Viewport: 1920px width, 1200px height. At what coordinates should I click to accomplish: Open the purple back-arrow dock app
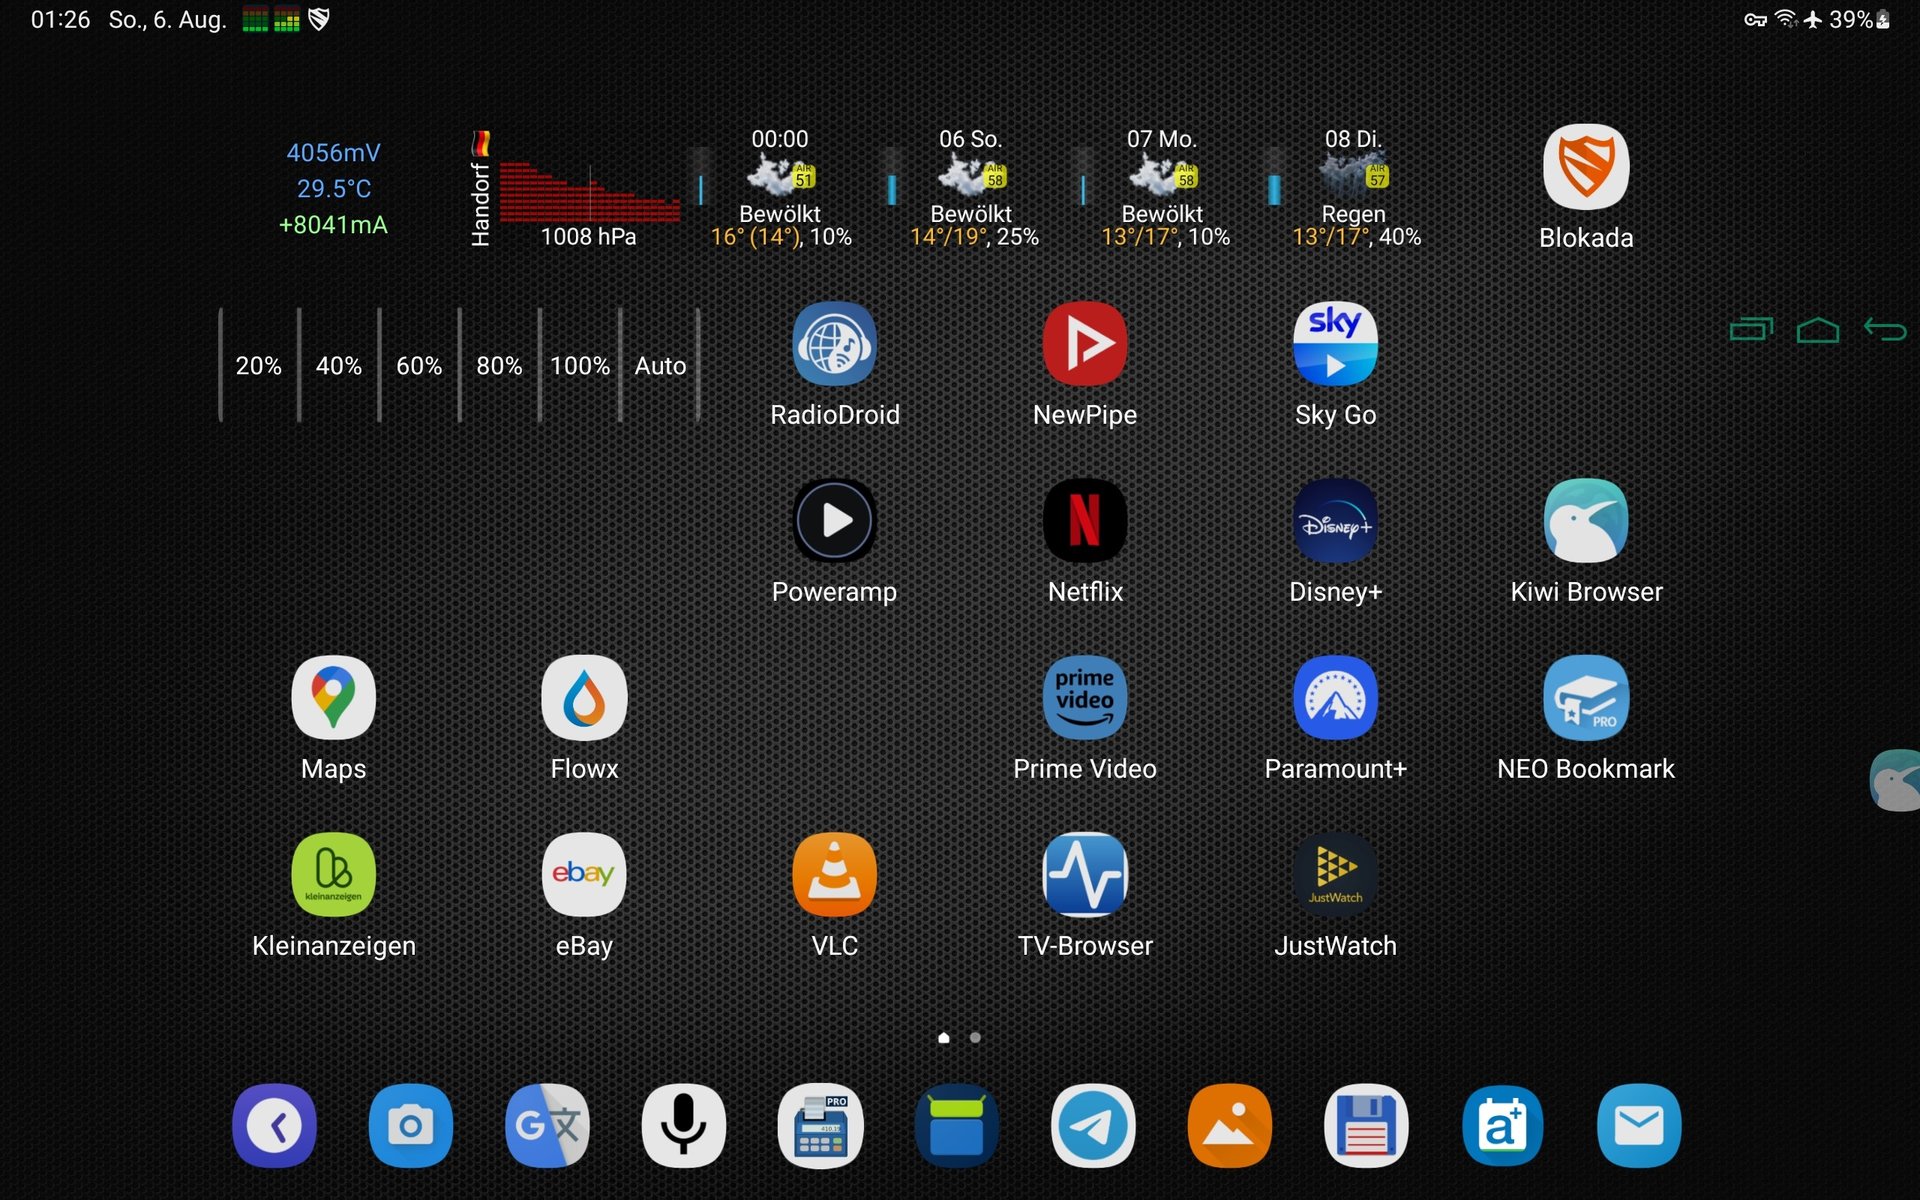[275, 1126]
